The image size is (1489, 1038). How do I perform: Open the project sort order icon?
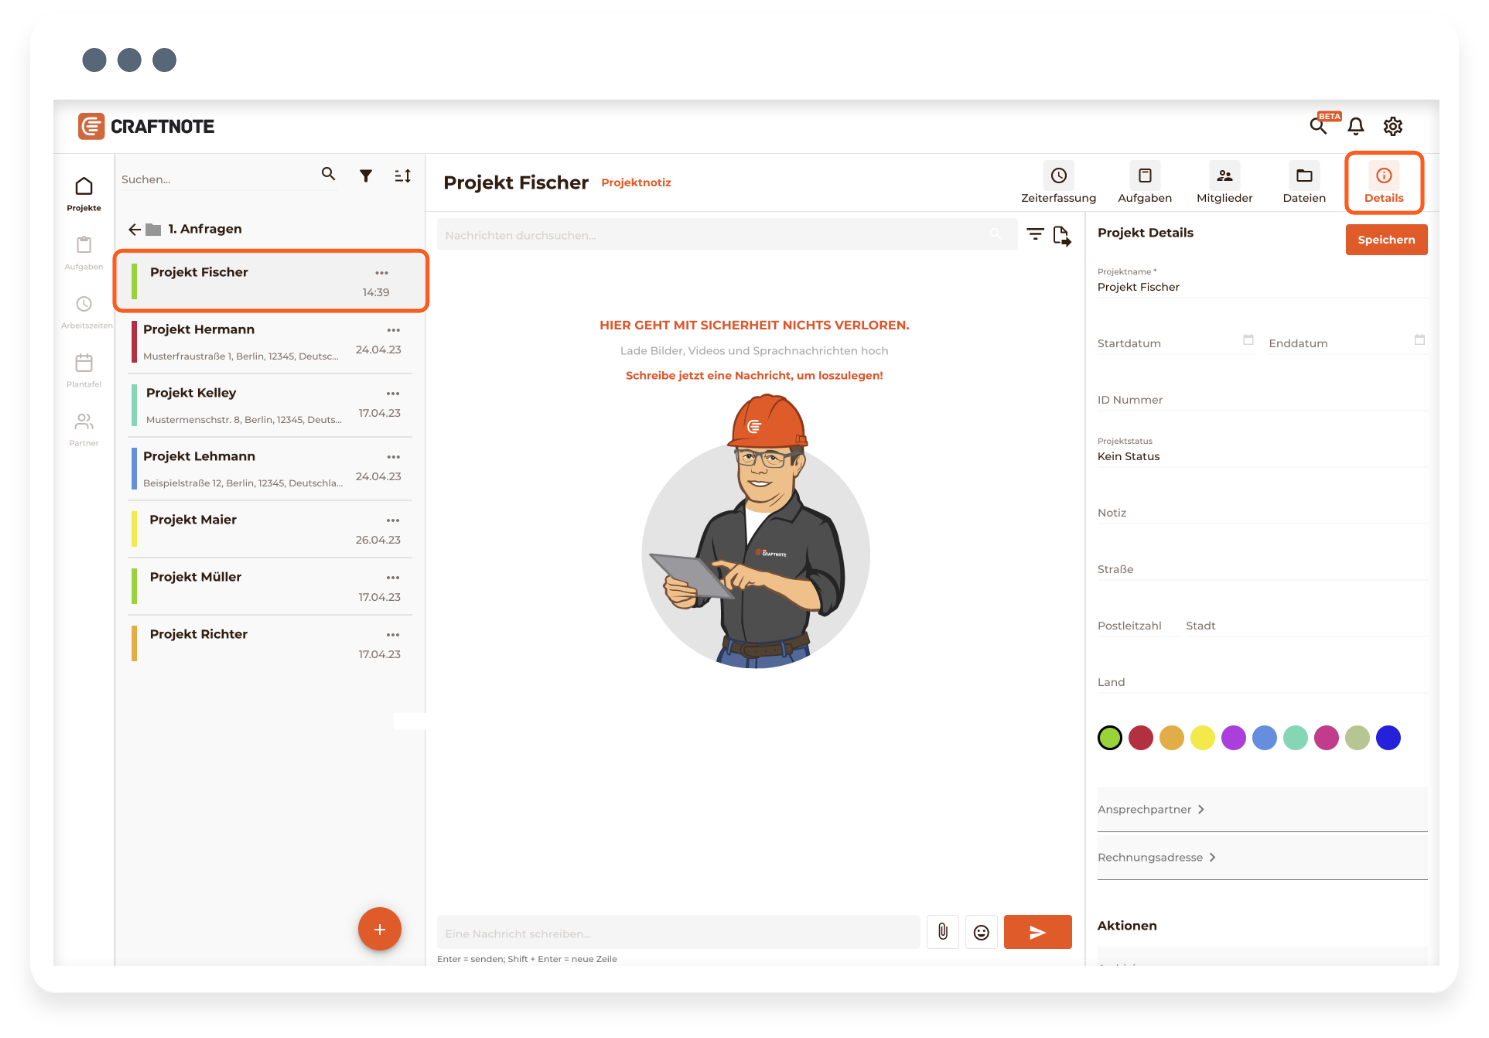pos(403,176)
